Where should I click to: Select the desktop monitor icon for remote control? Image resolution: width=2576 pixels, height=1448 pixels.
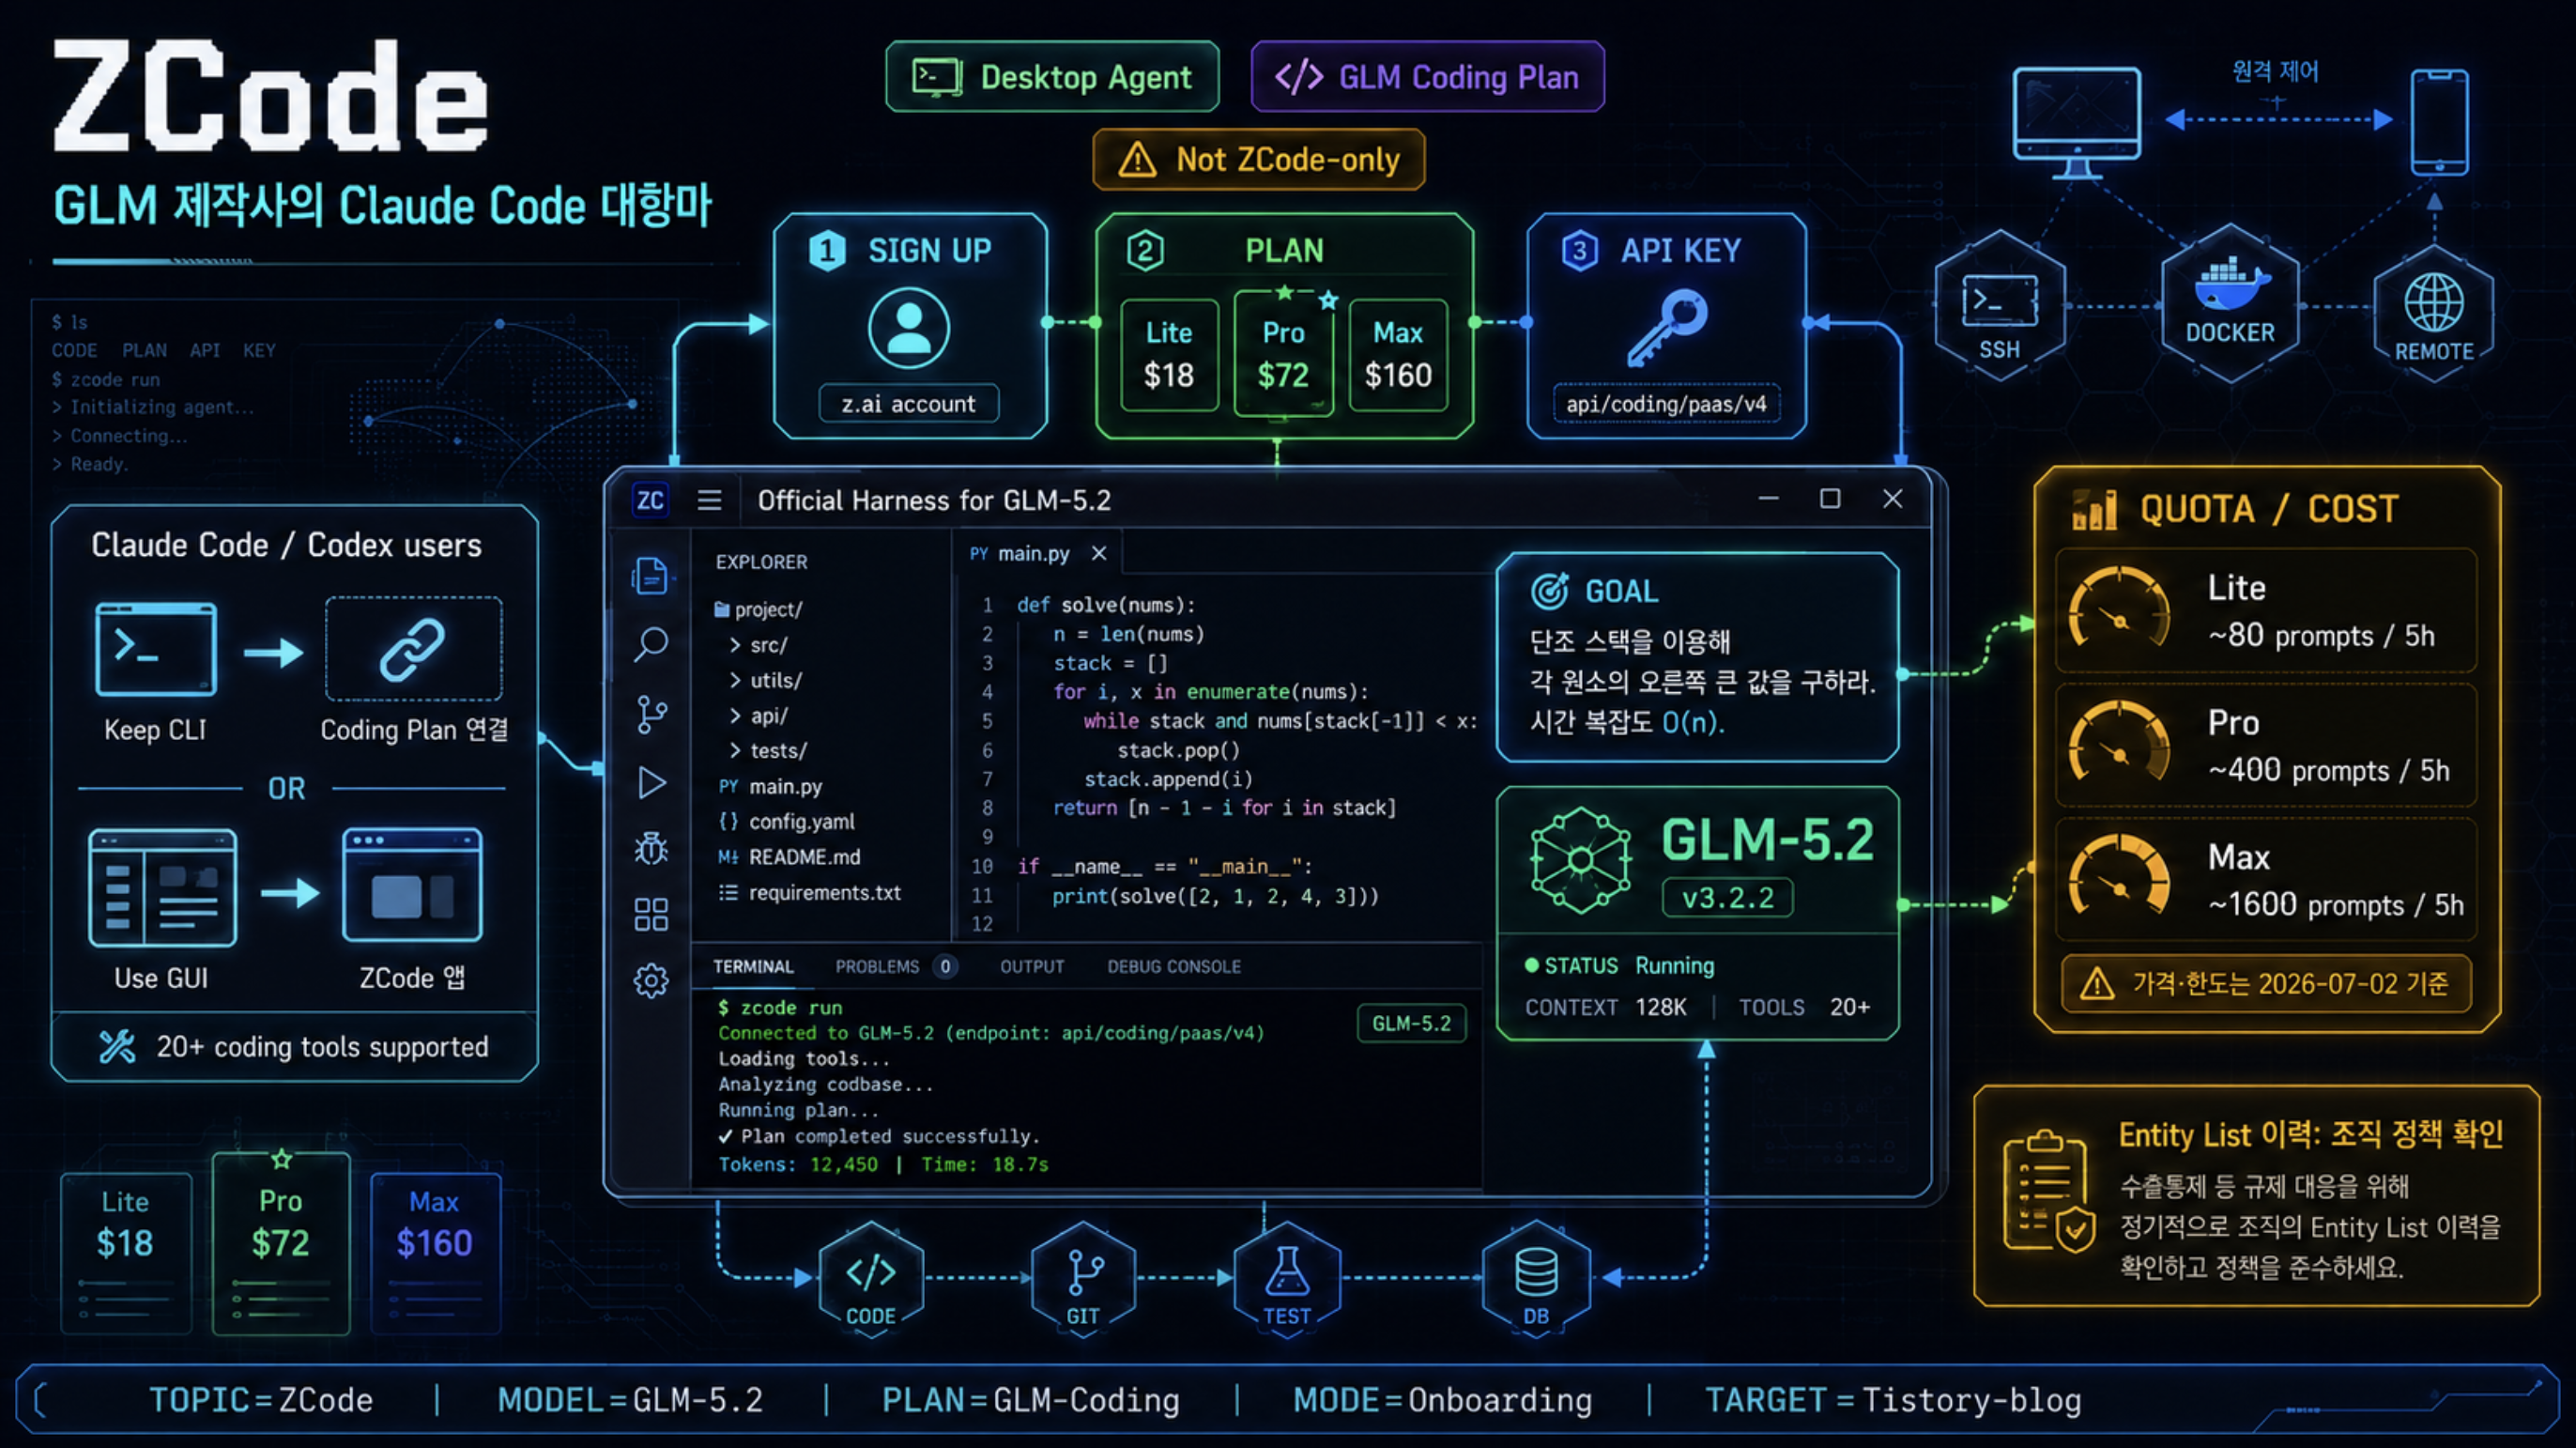(2076, 122)
